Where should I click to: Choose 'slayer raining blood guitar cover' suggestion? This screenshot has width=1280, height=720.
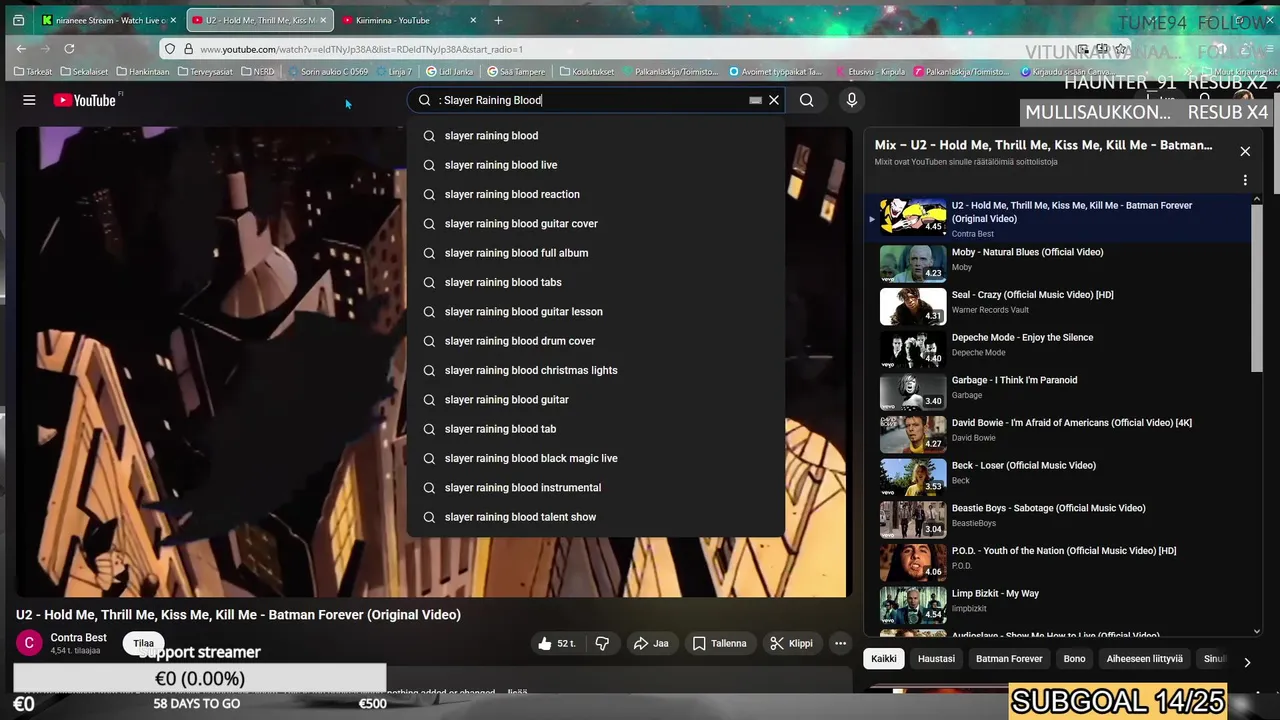pyautogui.click(x=595, y=224)
